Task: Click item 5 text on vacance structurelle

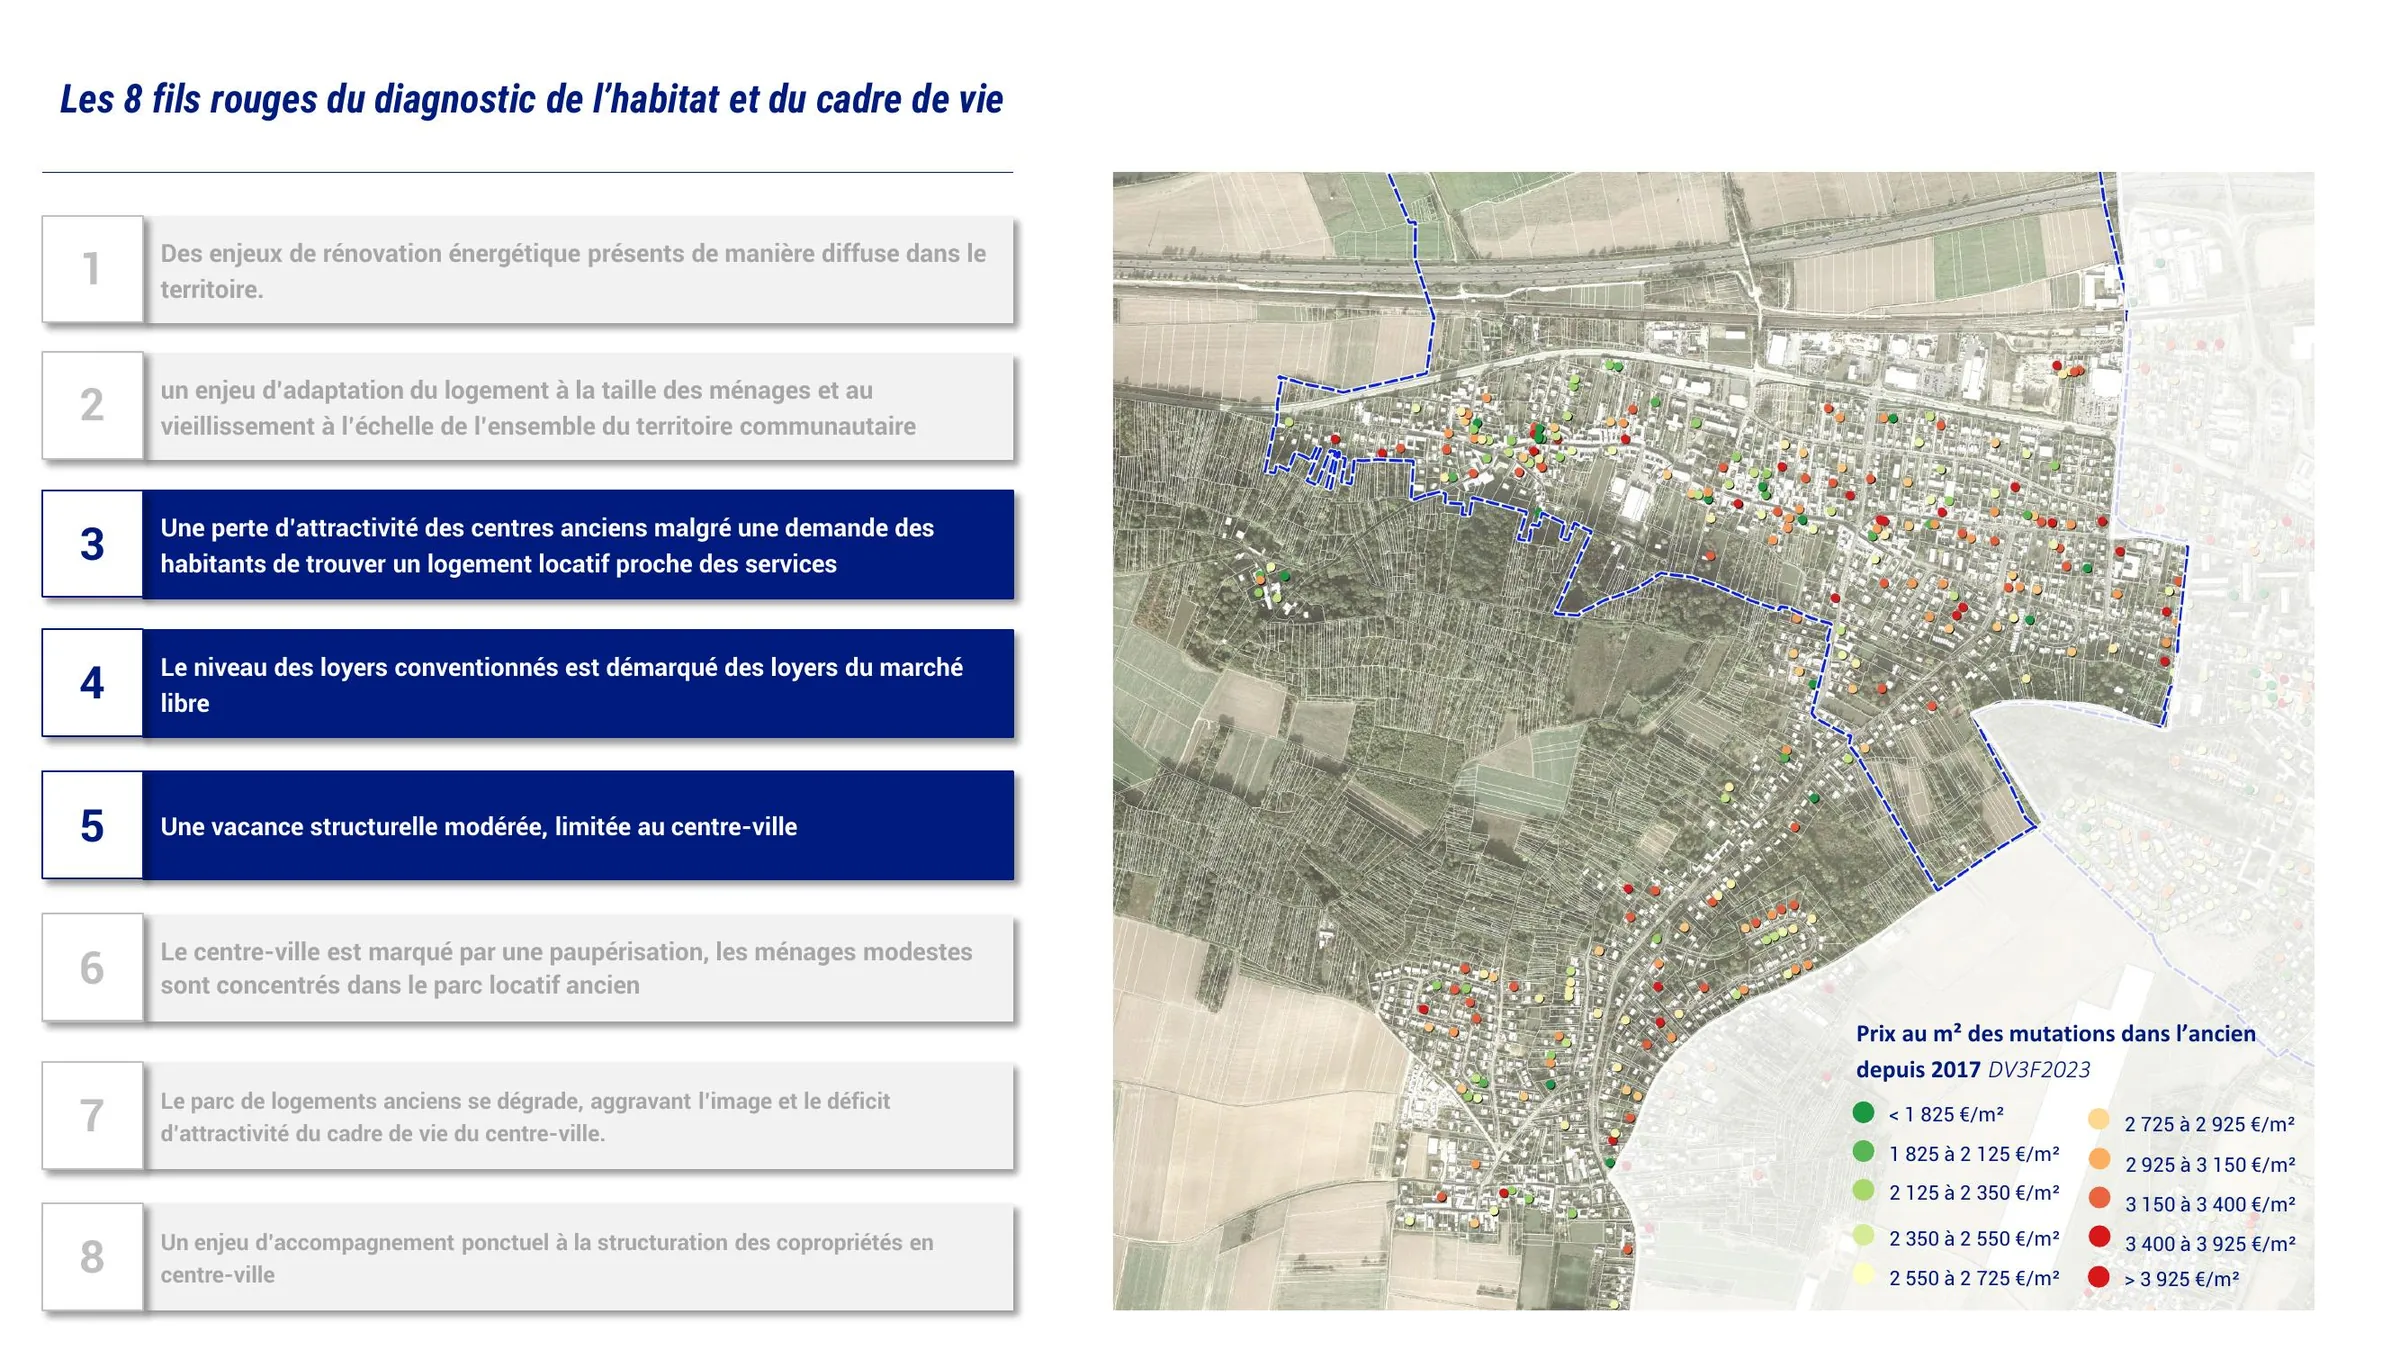Action: click(479, 827)
